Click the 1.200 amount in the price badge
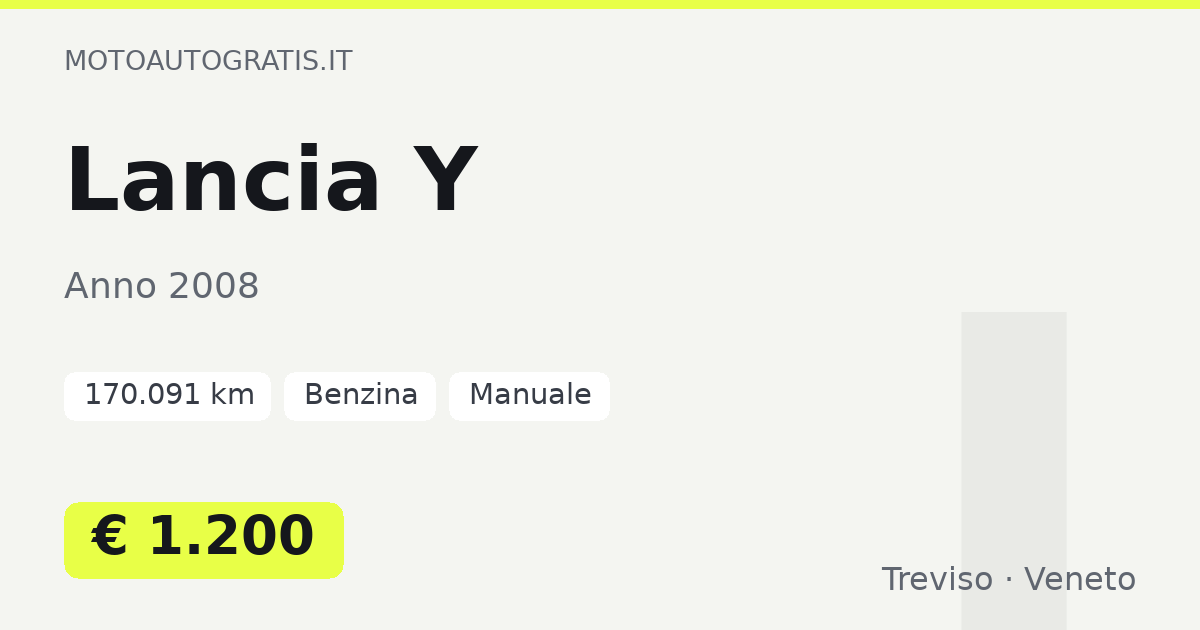 pyautogui.click(x=231, y=538)
